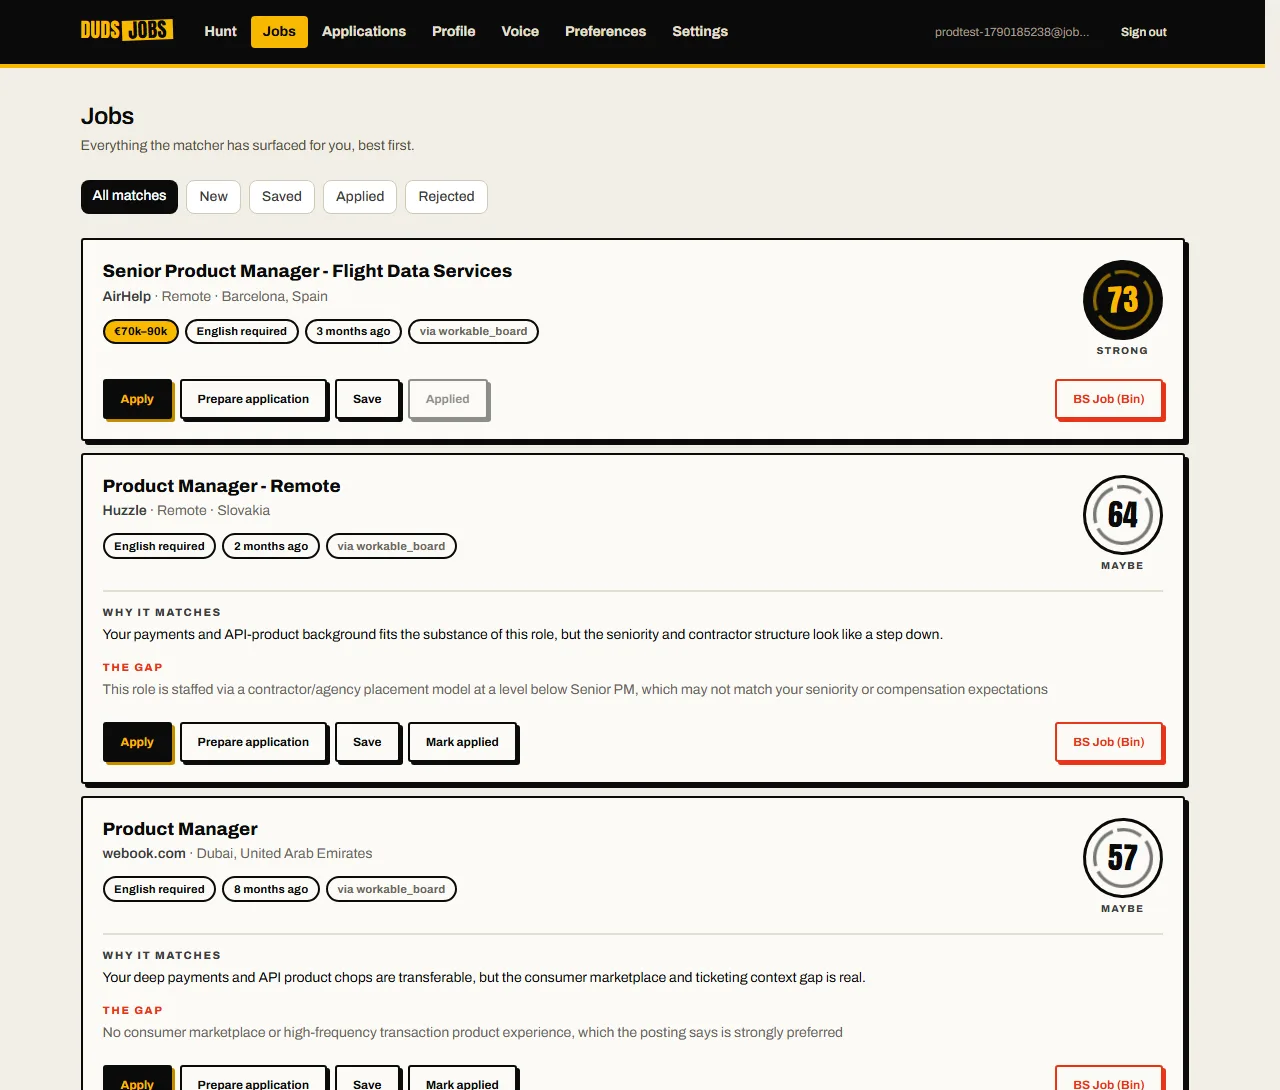Click 'via workable_board' tag on Huzzle job

tap(391, 546)
